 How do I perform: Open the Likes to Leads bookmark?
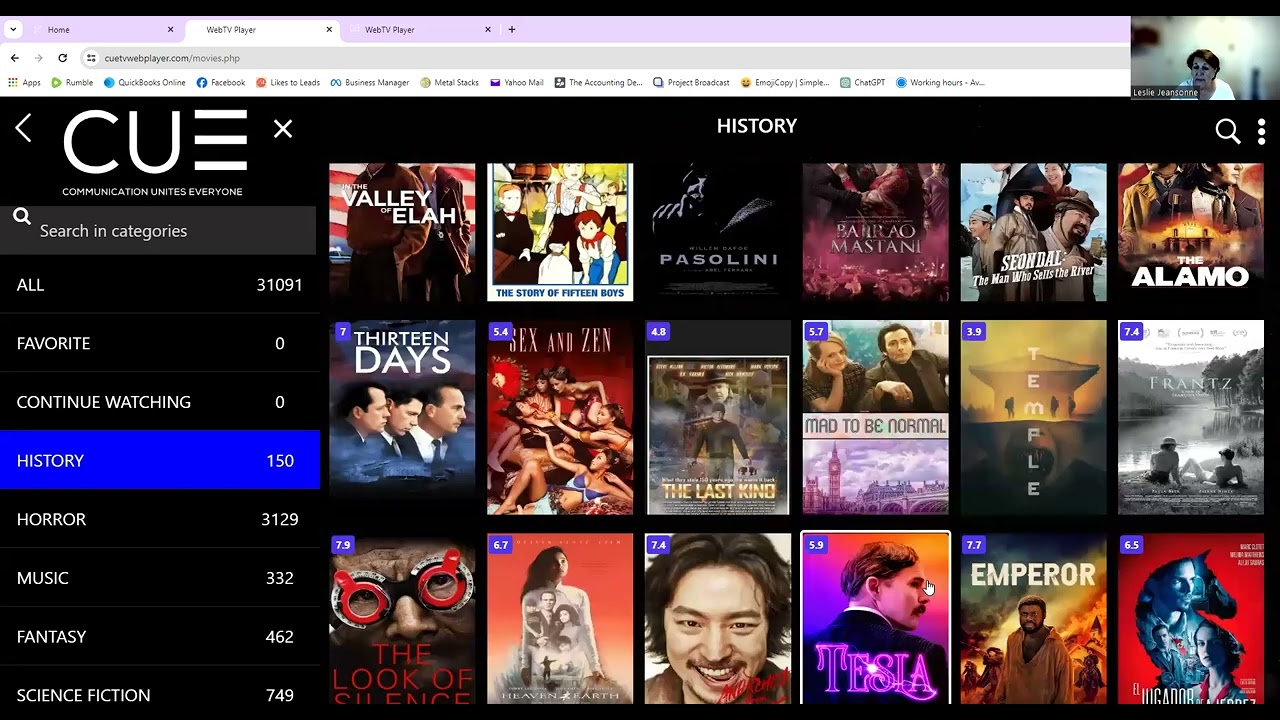pos(288,82)
